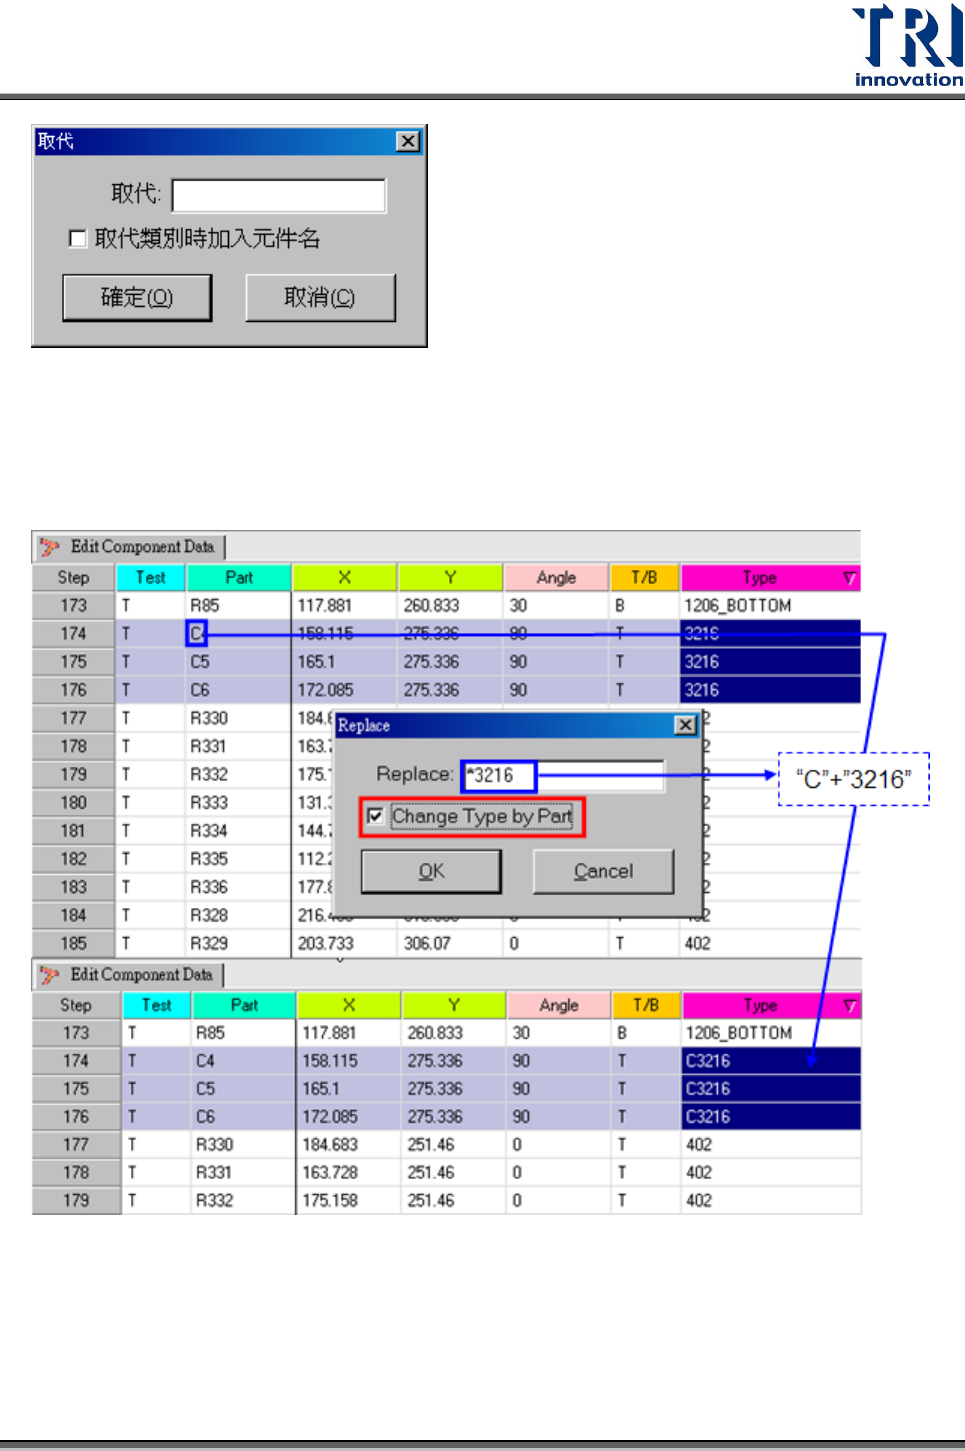The image size is (965, 1451).
Task: Select row header 179 in lower table
Action: point(76,1201)
